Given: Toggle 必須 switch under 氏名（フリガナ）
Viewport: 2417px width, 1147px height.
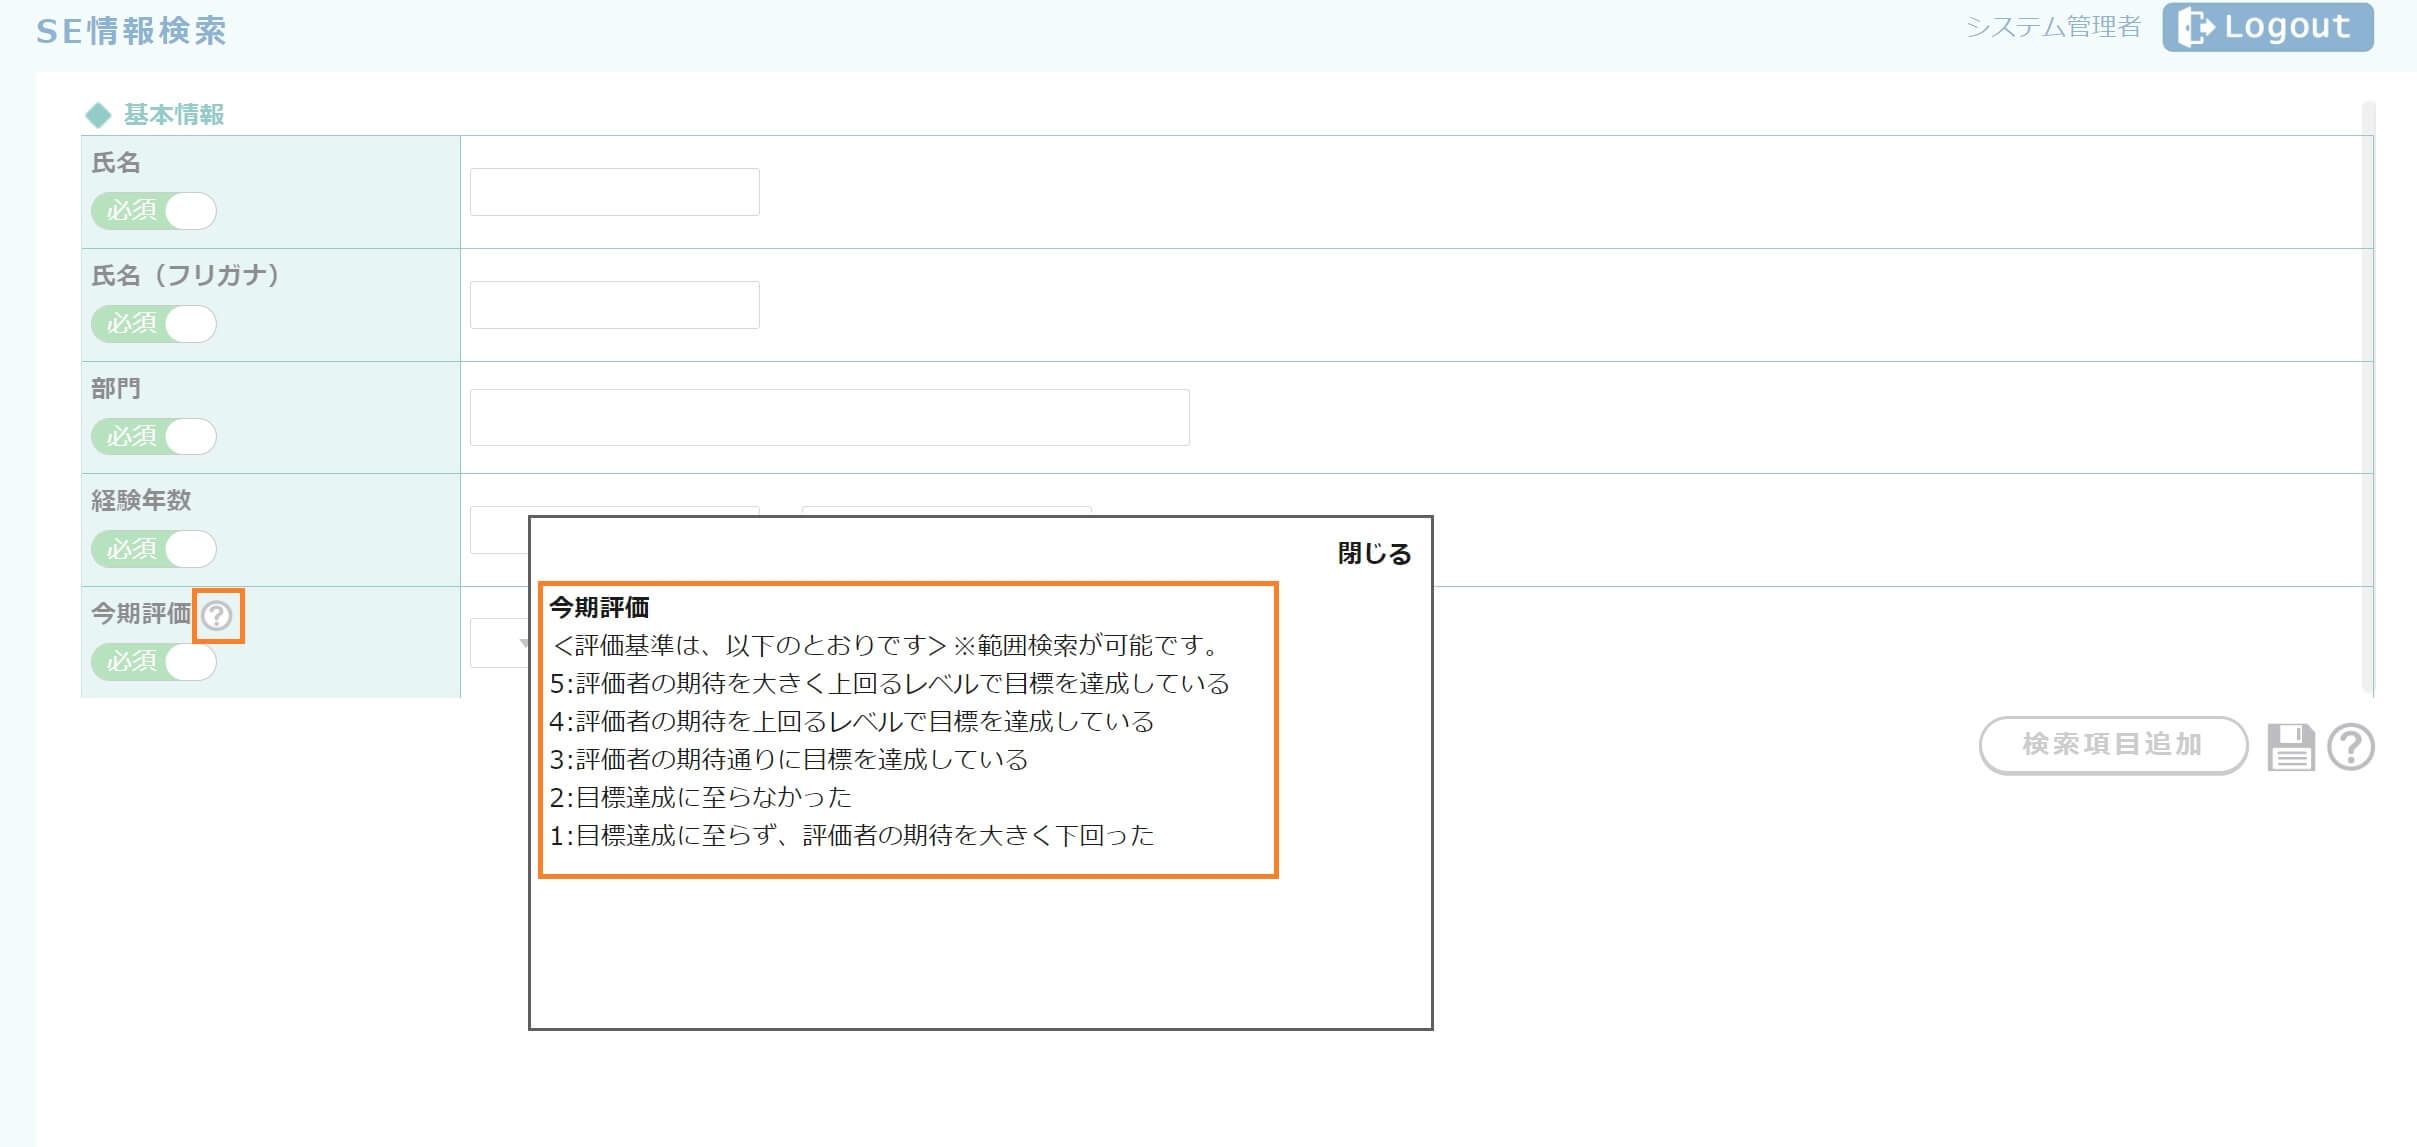Looking at the screenshot, I should 154,324.
